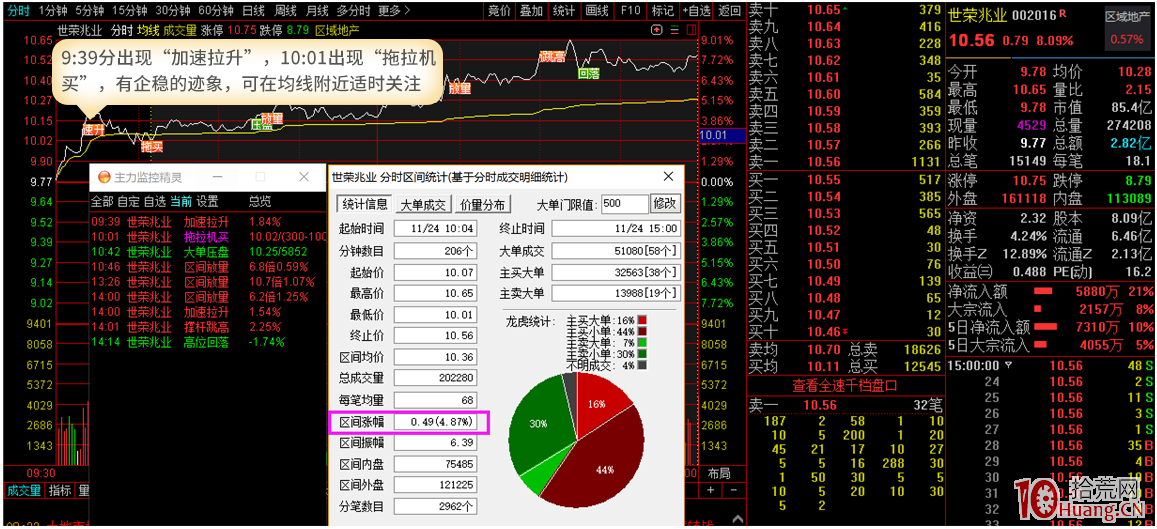Switch to the 1分钟 chart period
The height and width of the screenshot is (529, 1157).
click(x=54, y=10)
